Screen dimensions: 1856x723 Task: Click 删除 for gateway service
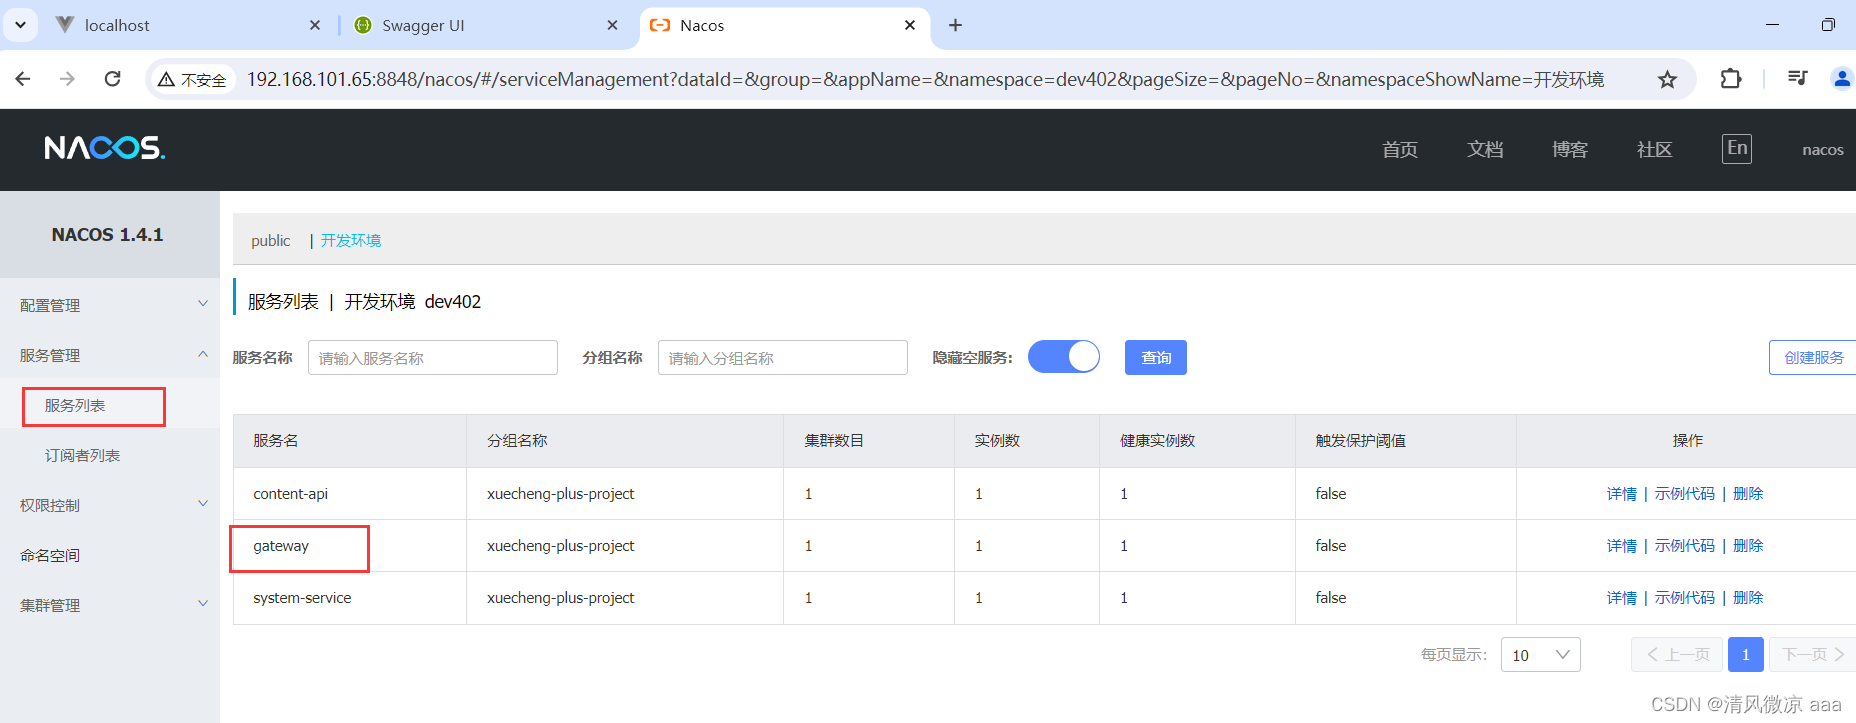pos(1748,546)
